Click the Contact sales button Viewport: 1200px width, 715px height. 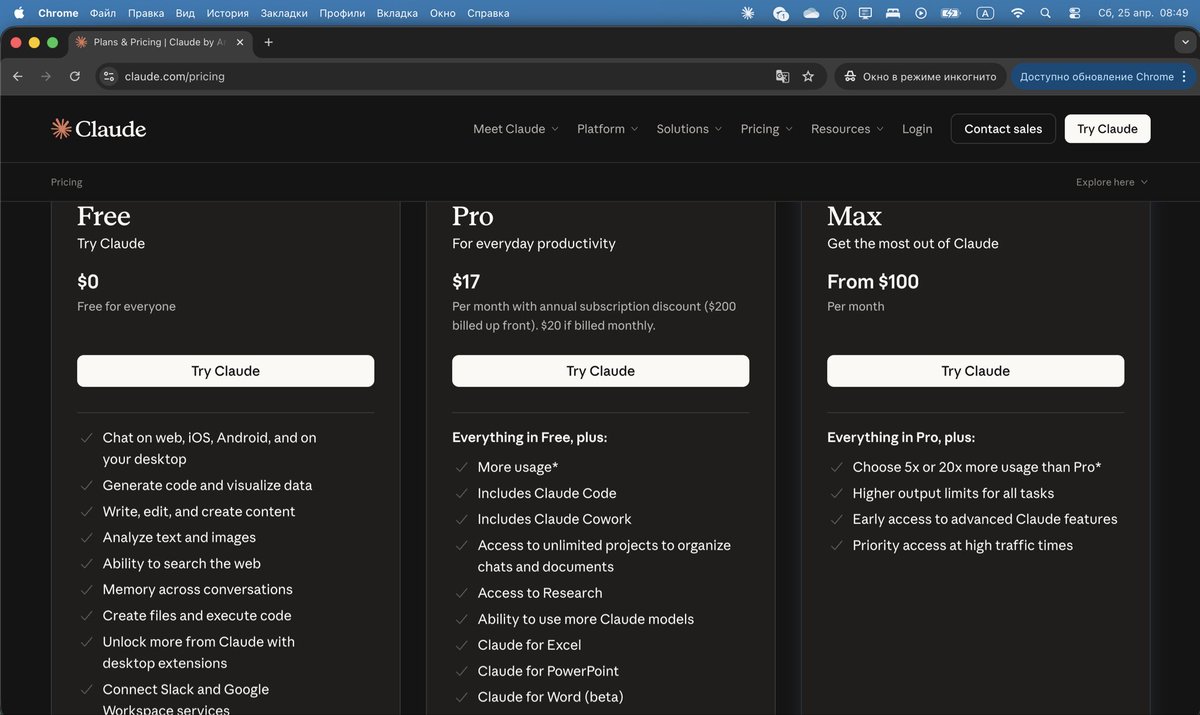pos(1003,129)
